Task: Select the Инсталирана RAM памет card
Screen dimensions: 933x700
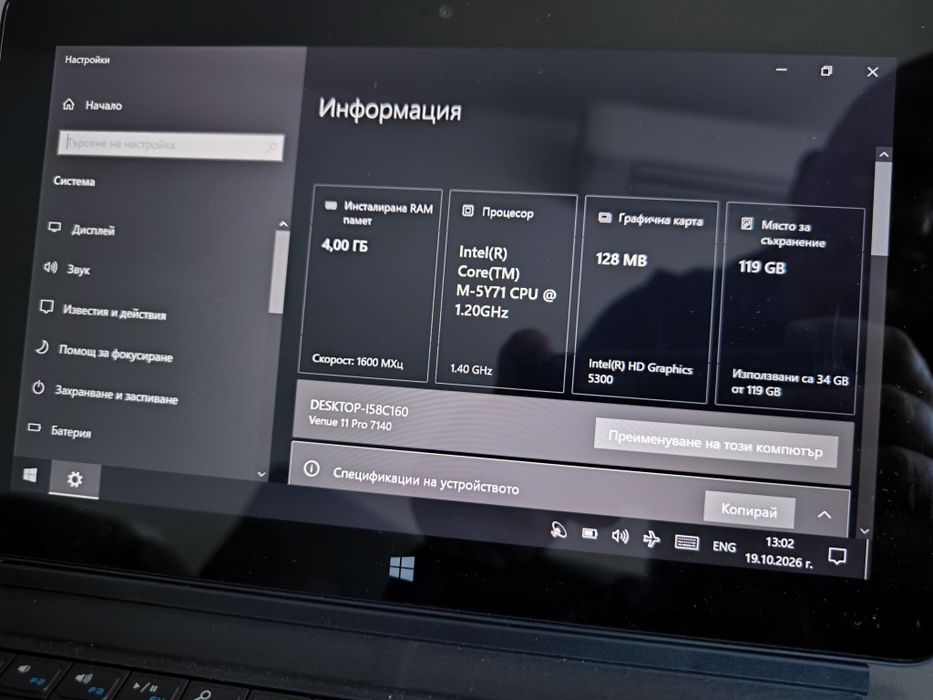Action: pyautogui.click(x=371, y=284)
